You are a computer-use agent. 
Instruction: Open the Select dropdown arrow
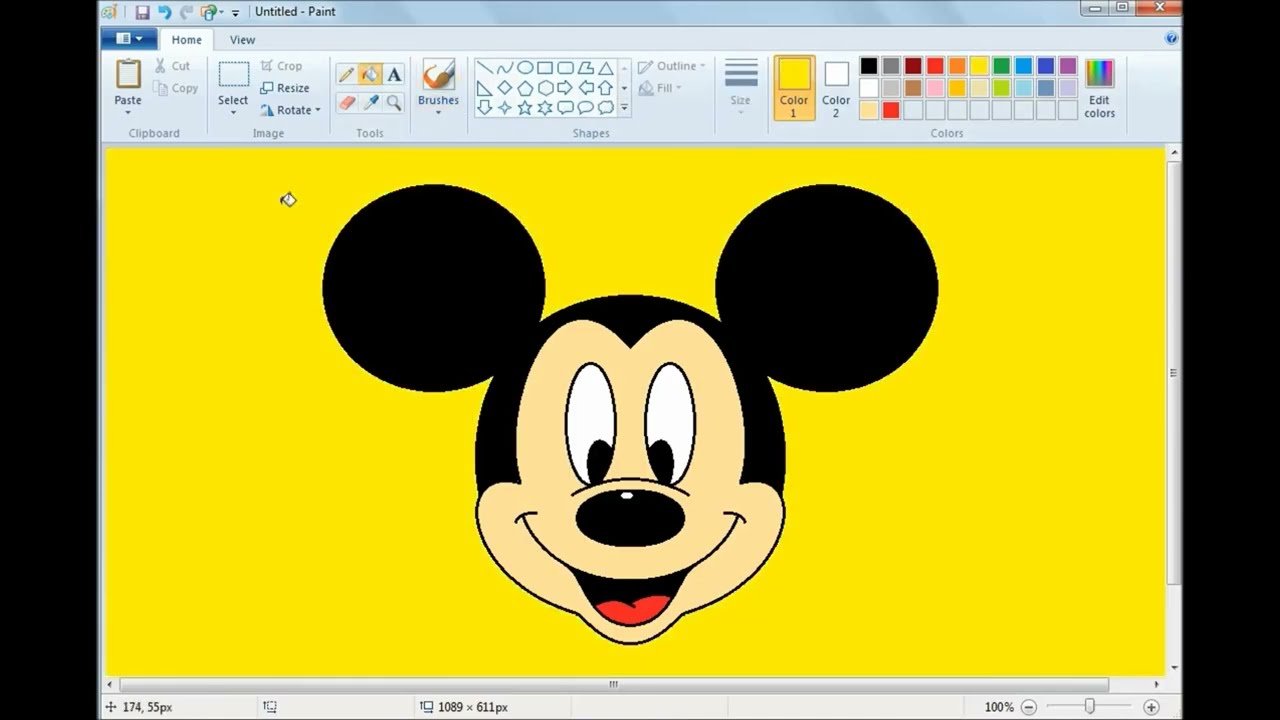[233, 112]
